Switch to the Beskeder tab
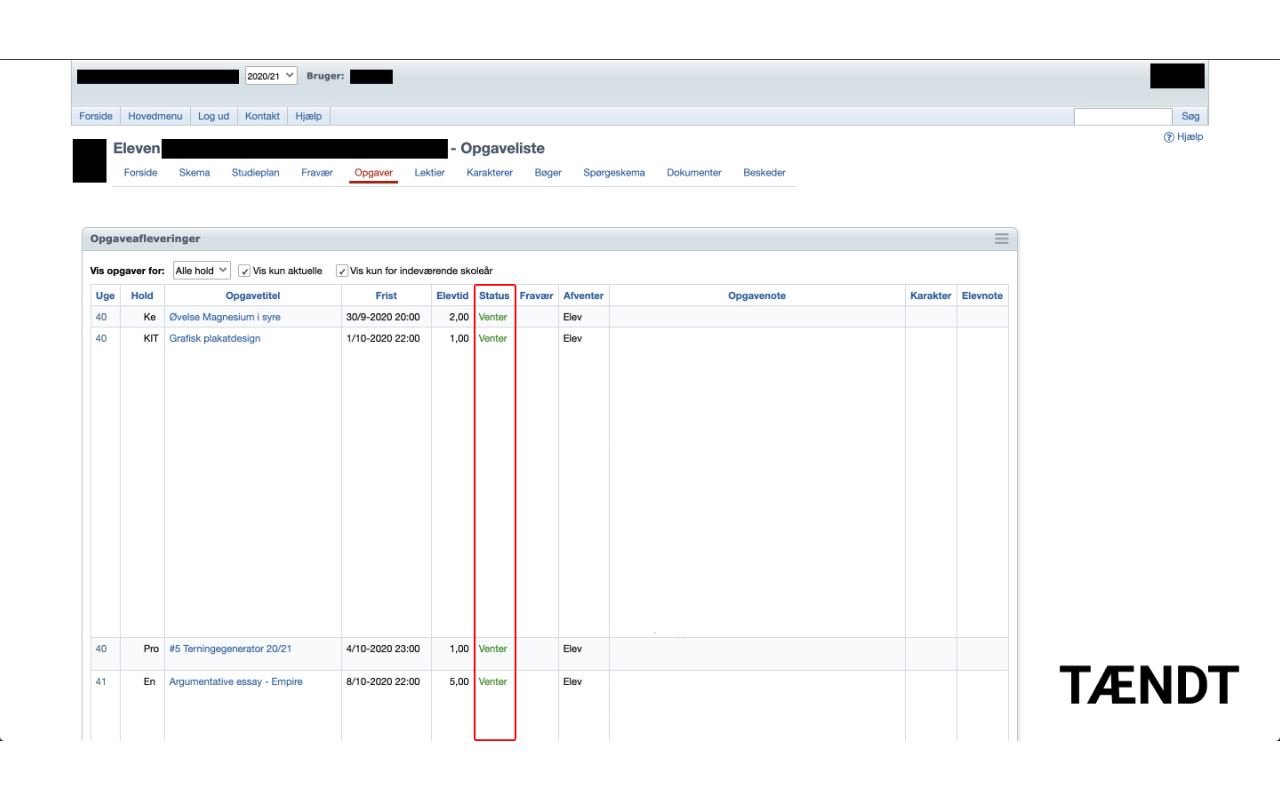The image size is (1280, 800). 764,172
